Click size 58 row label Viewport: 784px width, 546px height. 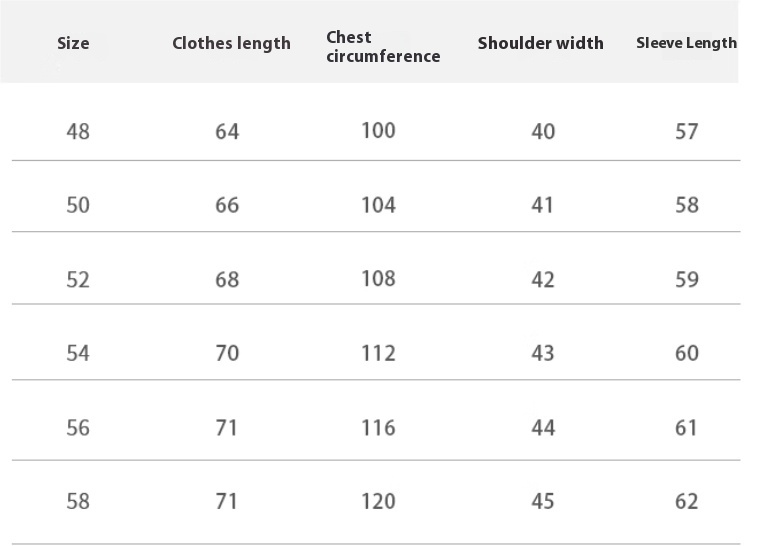point(78,502)
